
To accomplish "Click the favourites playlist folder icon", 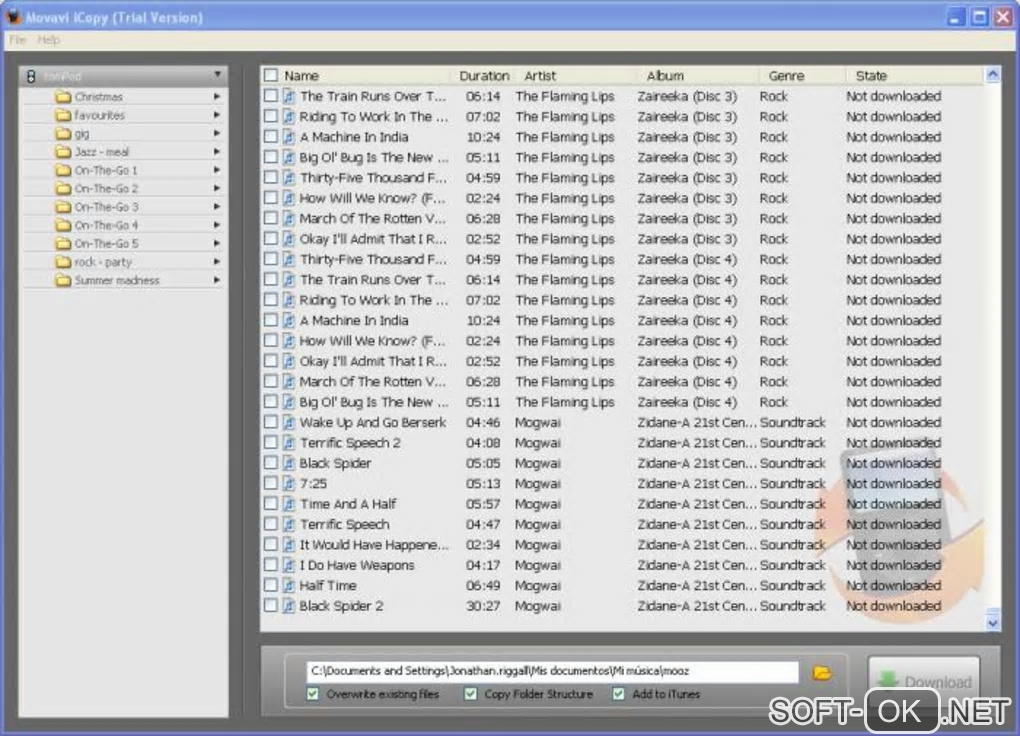I will 63,115.
